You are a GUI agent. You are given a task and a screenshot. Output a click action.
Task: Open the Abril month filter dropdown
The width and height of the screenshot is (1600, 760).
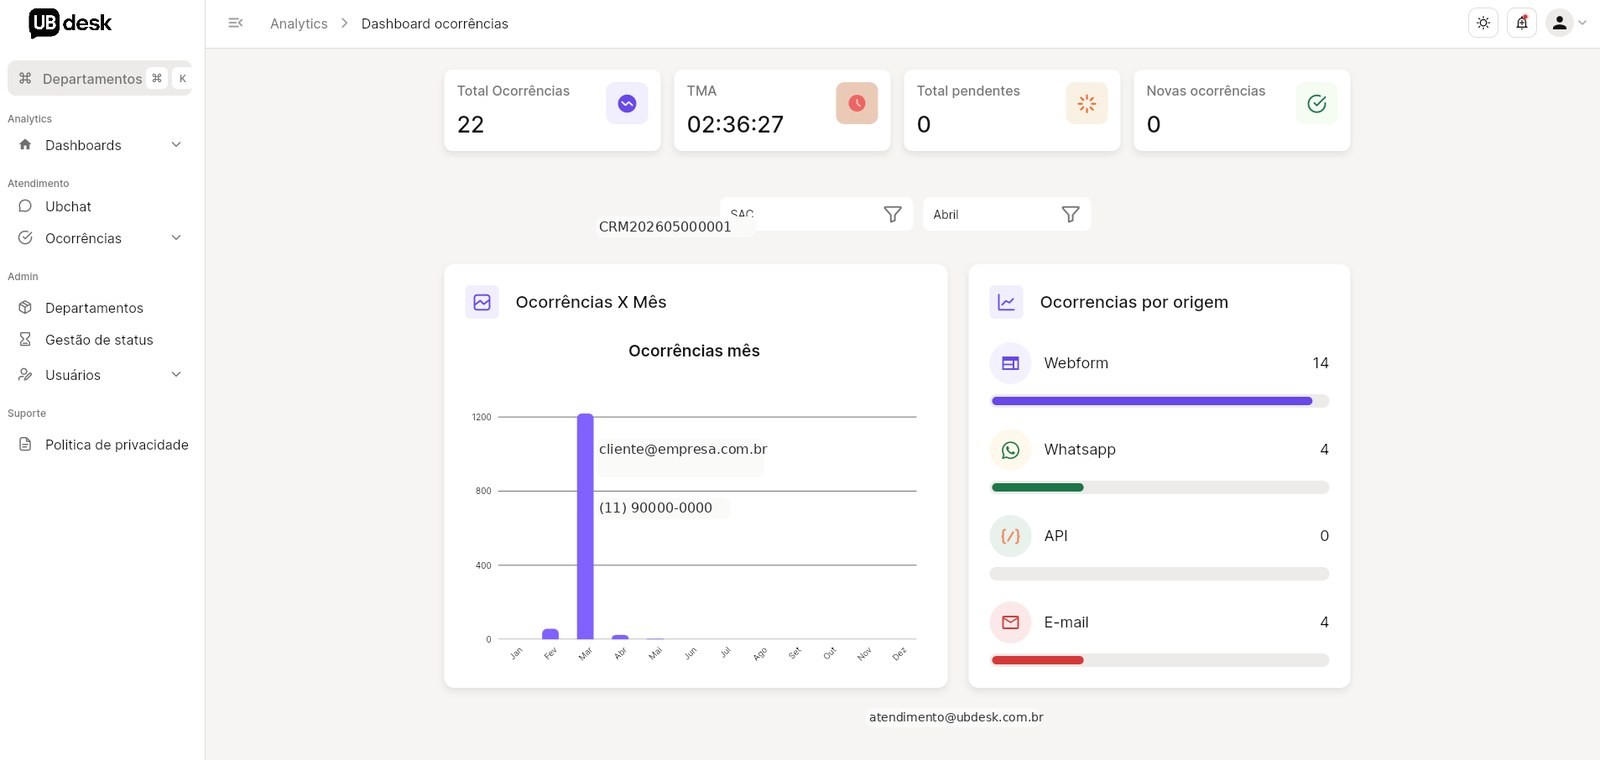pos(1007,214)
